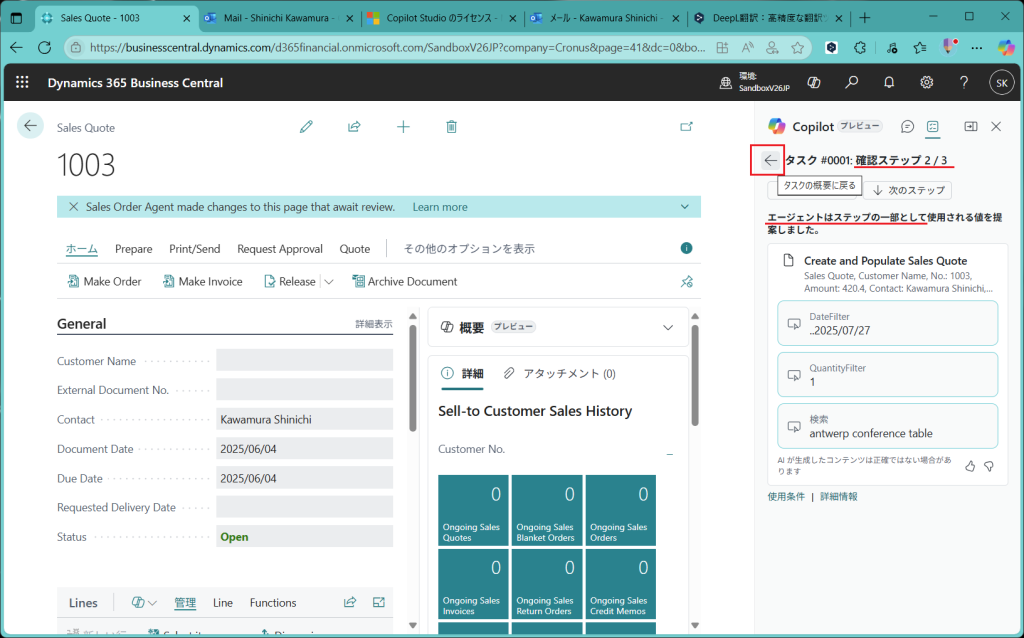
Task: Open the SK account avatar
Action: tap(1002, 83)
